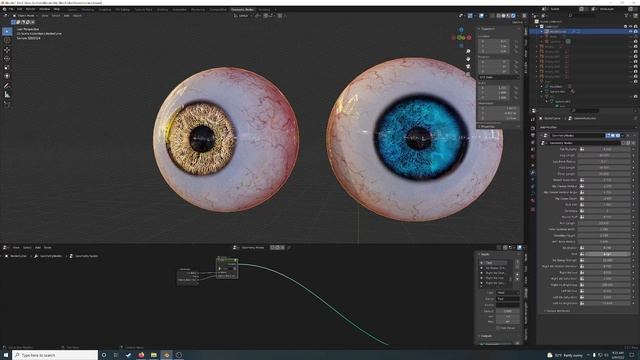Viewport: 640px width, 360px height.
Task: Switch viewport to wireframe shading
Action: (x=499, y=16)
